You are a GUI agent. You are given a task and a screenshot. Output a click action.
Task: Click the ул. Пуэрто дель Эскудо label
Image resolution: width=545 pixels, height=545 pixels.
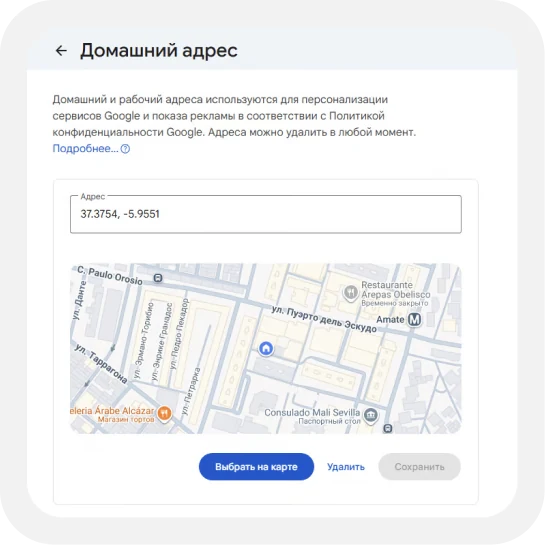pos(324,319)
